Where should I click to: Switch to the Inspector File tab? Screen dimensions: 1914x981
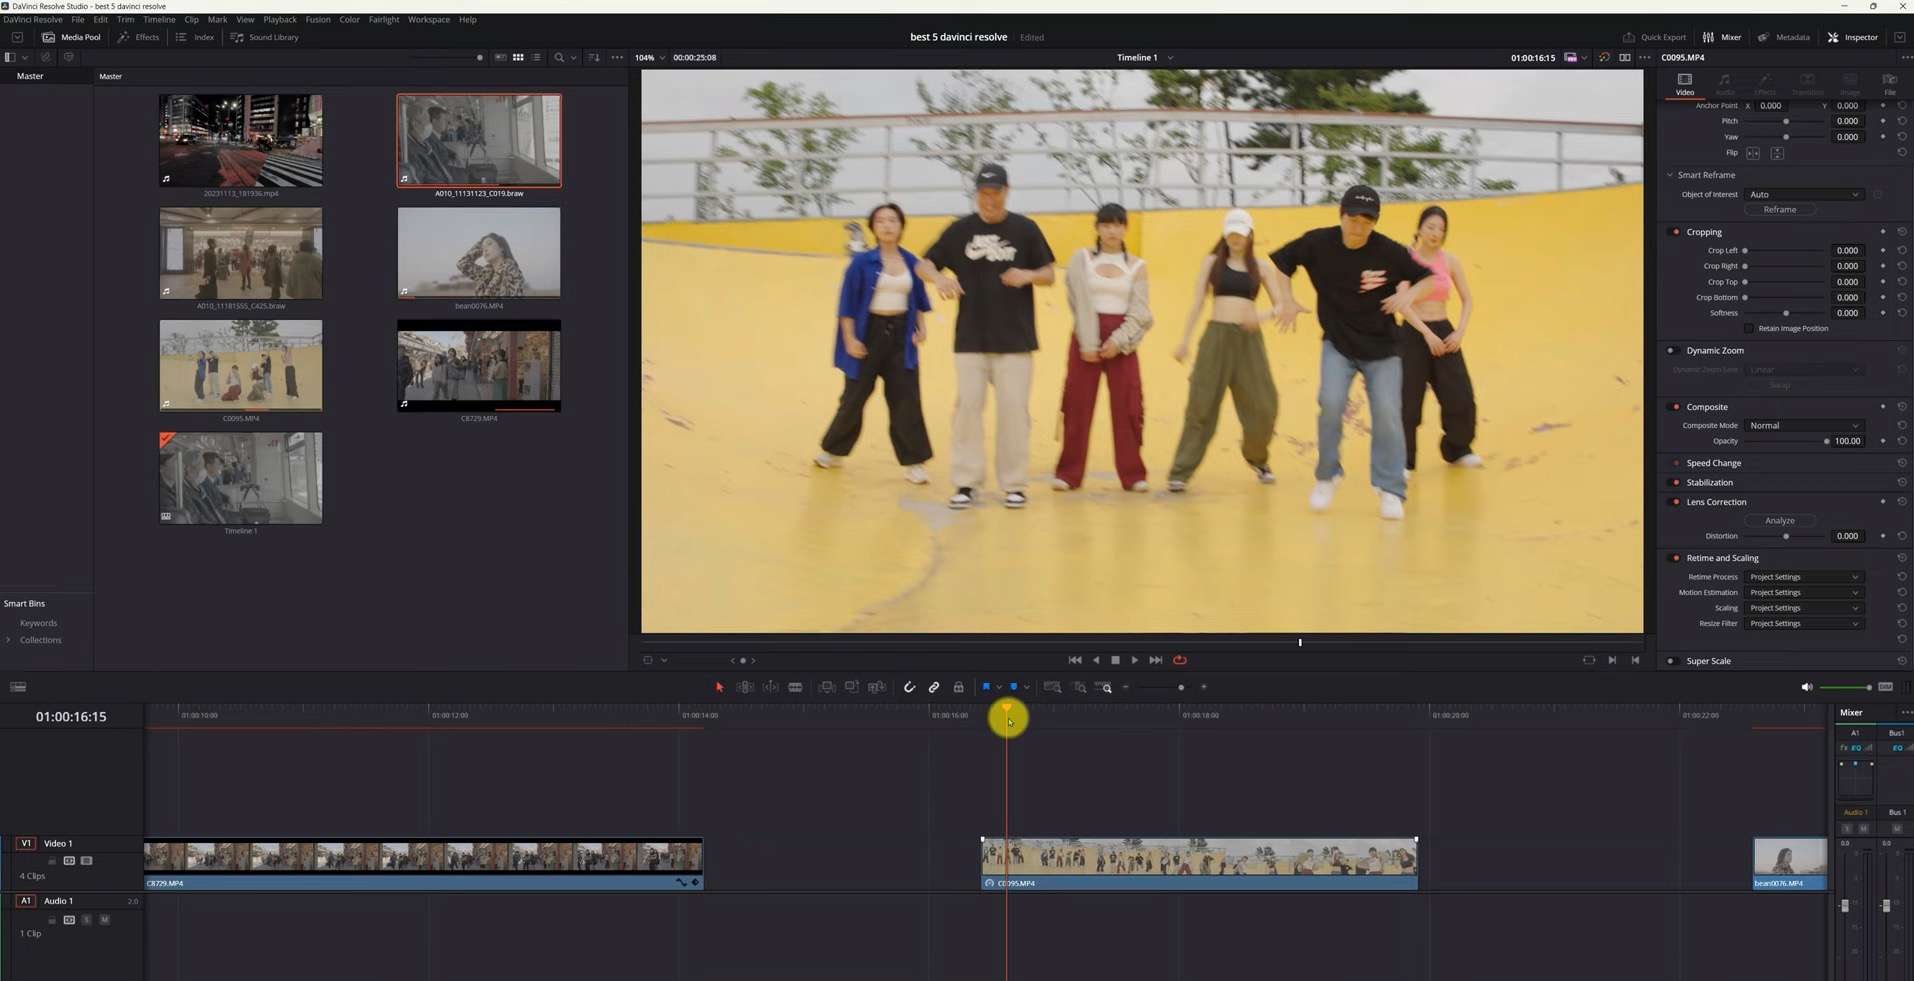(x=1889, y=84)
